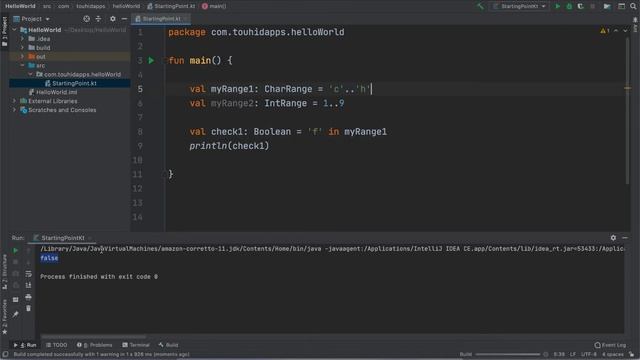Select StartingPoint.kt in project tree
Screen dimensions: 640x360
pyautogui.click(x=70, y=83)
